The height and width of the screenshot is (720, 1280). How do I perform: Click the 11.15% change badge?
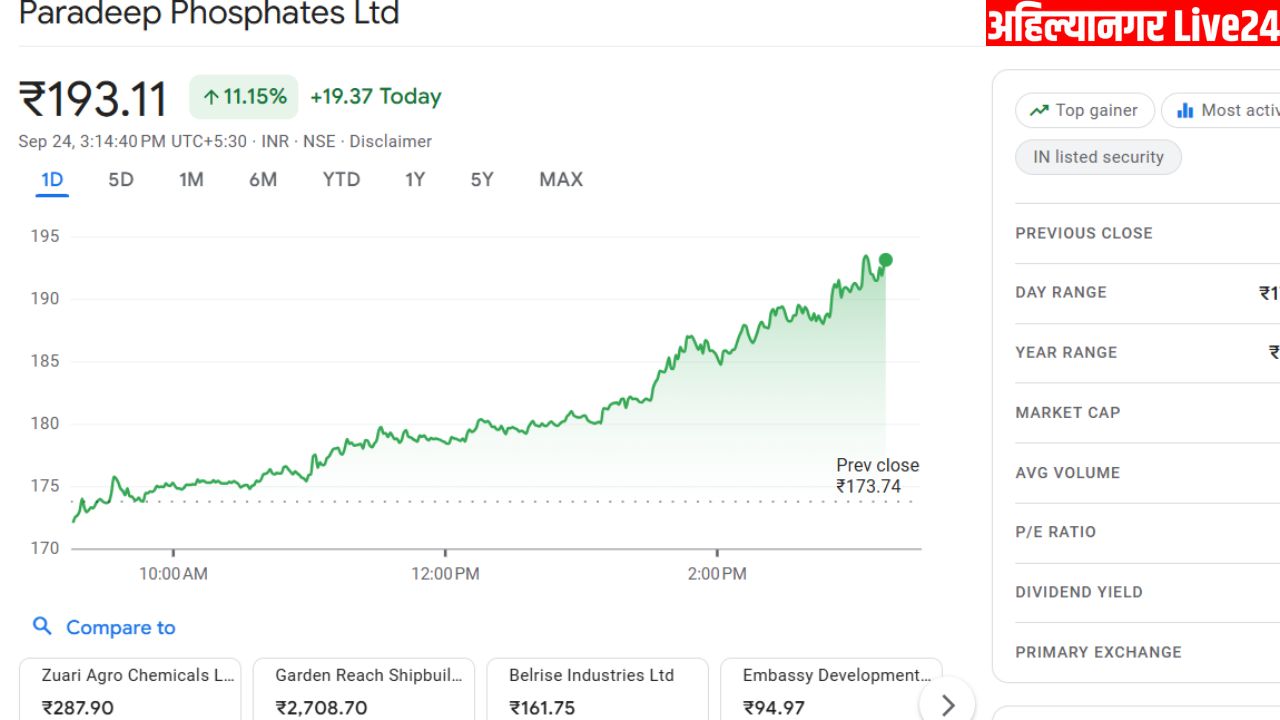click(x=244, y=97)
